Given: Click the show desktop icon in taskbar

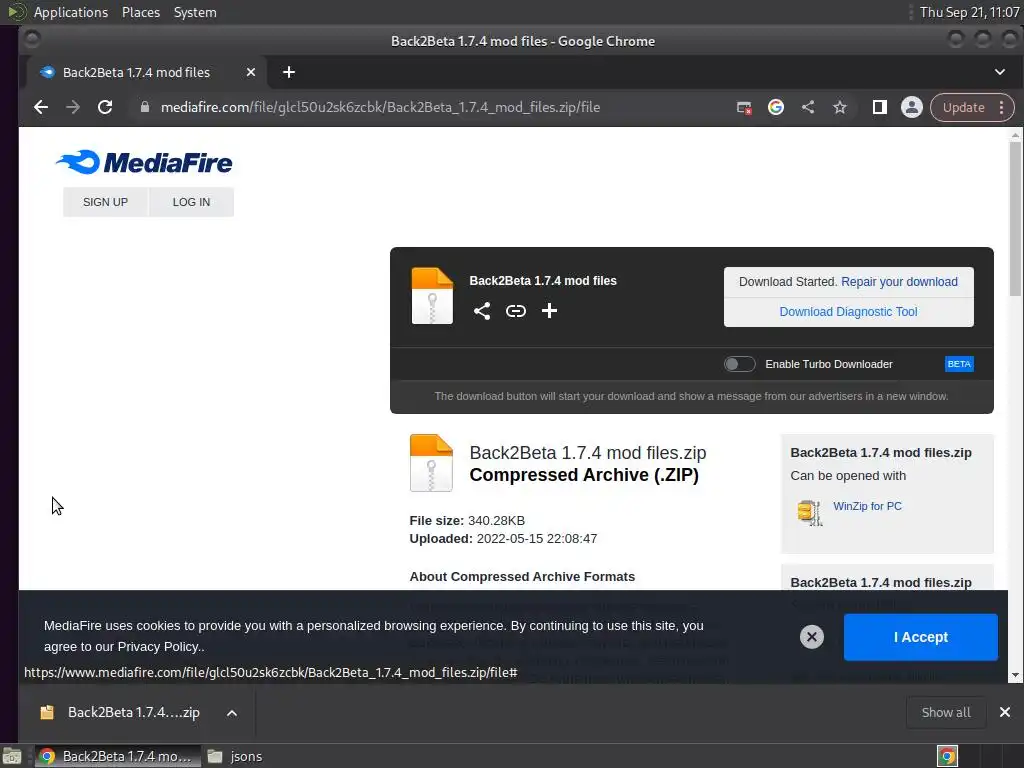Looking at the screenshot, I should (x=12, y=756).
